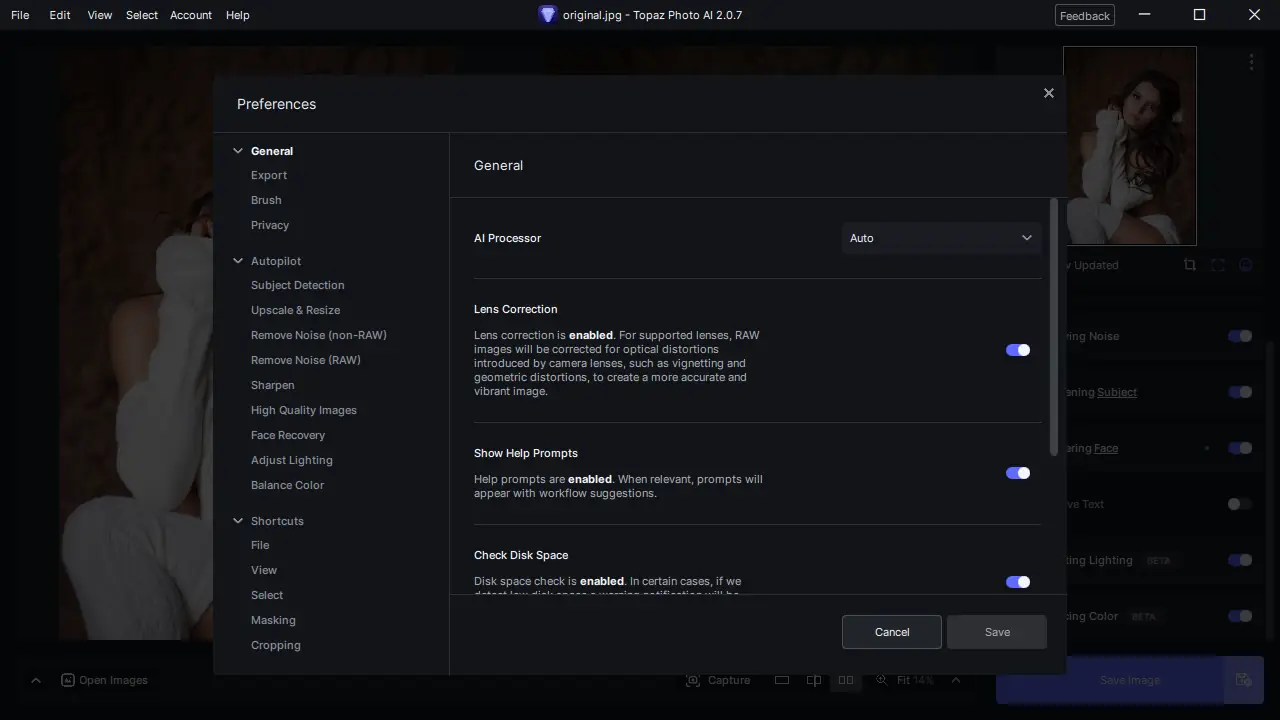Viewport: 1280px width, 720px height.
Task: Close the Preferences dialog with the X
Action: [1048, 93]
